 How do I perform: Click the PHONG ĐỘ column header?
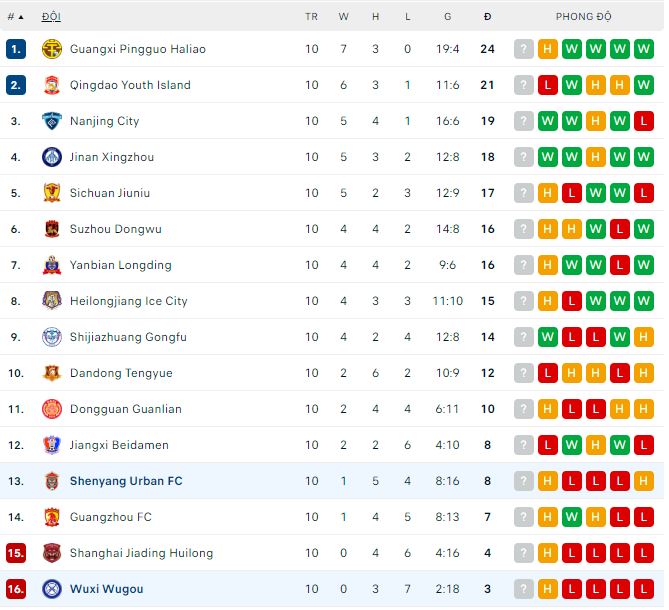[x=584, y=17]
